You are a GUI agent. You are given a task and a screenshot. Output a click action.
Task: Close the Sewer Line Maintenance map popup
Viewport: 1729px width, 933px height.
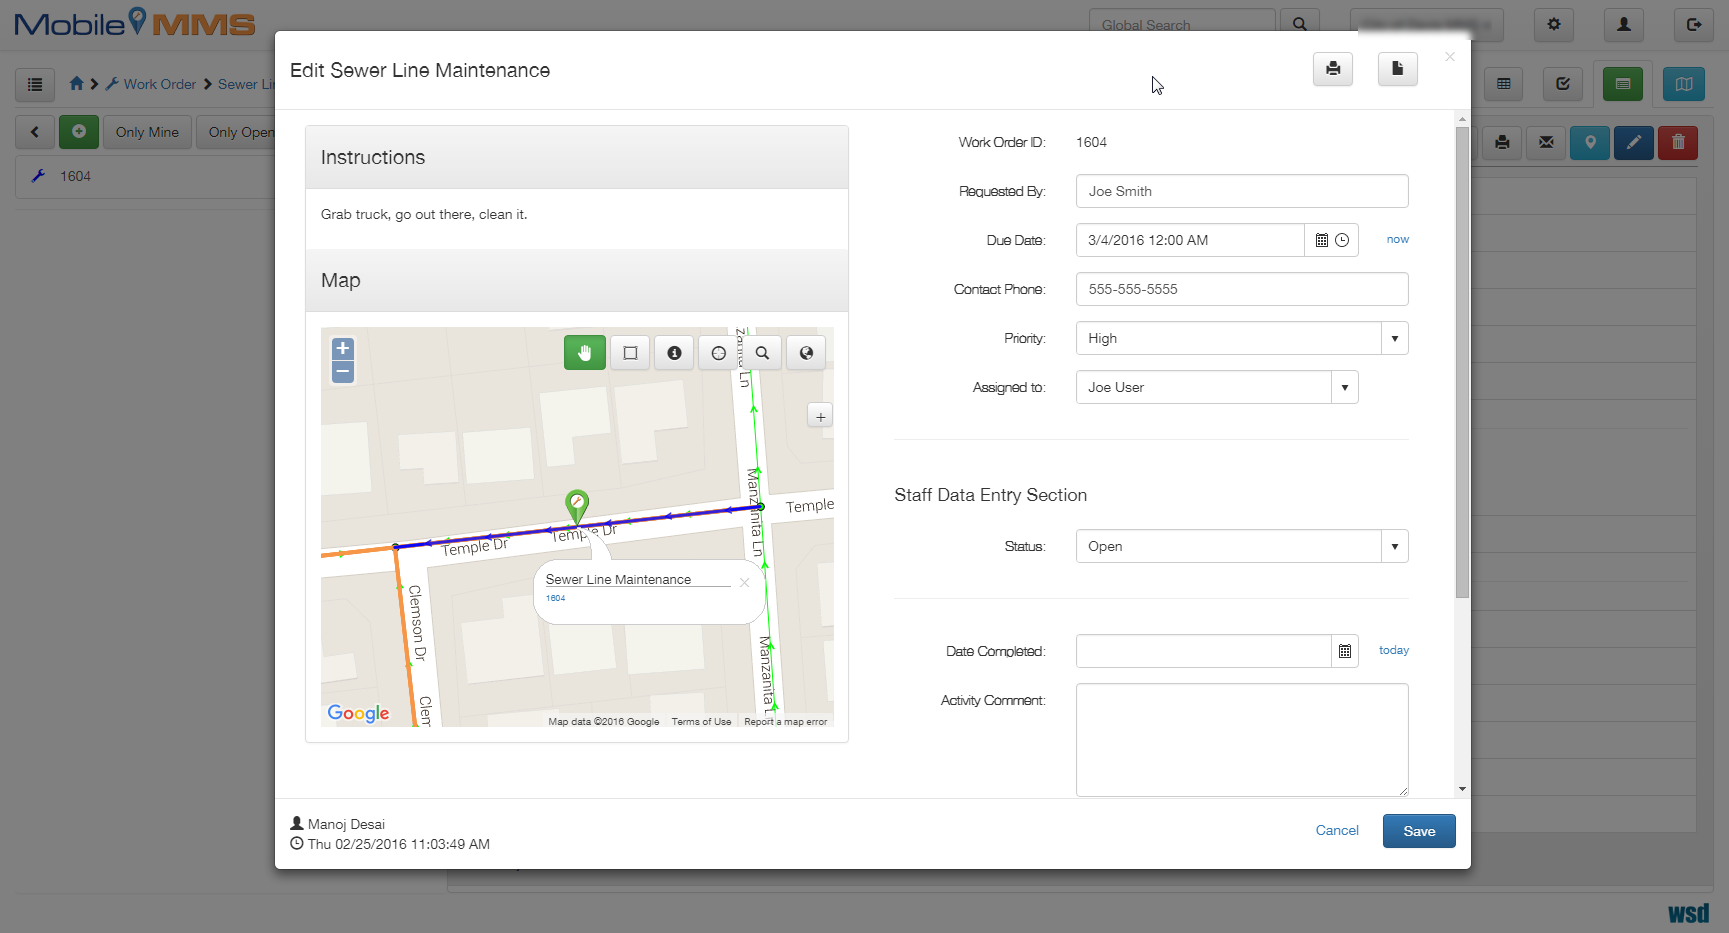click(x=744, y=582)
